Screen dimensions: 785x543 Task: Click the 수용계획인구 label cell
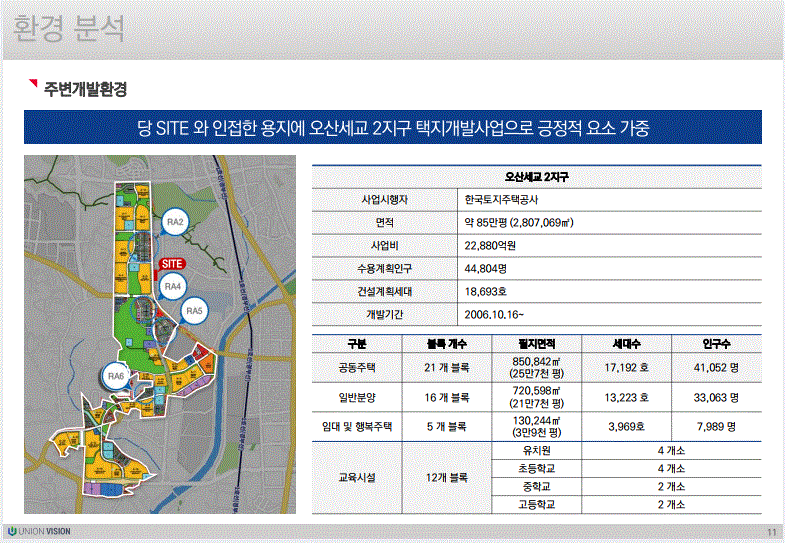coord(384,269)
